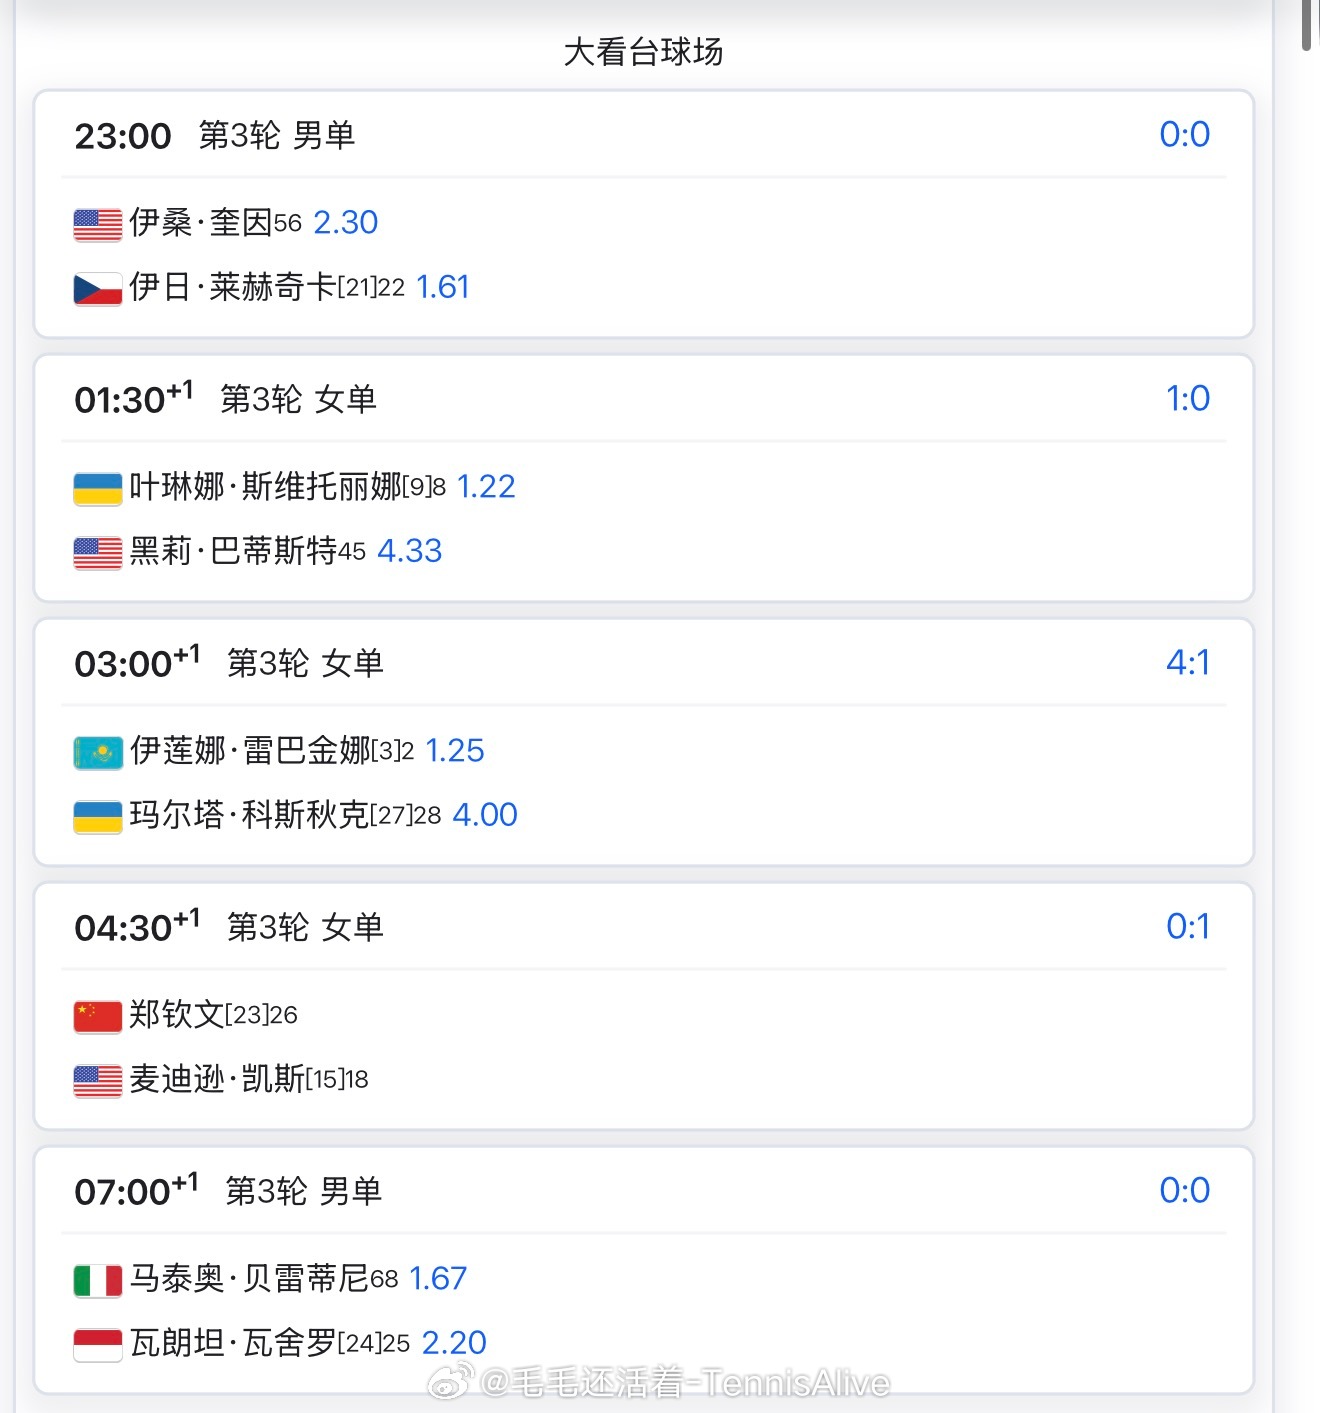This screenshot has width=1320, height=1413.
Task: Click the vertical scrollbar at right edge
Action: [1306, 25]
